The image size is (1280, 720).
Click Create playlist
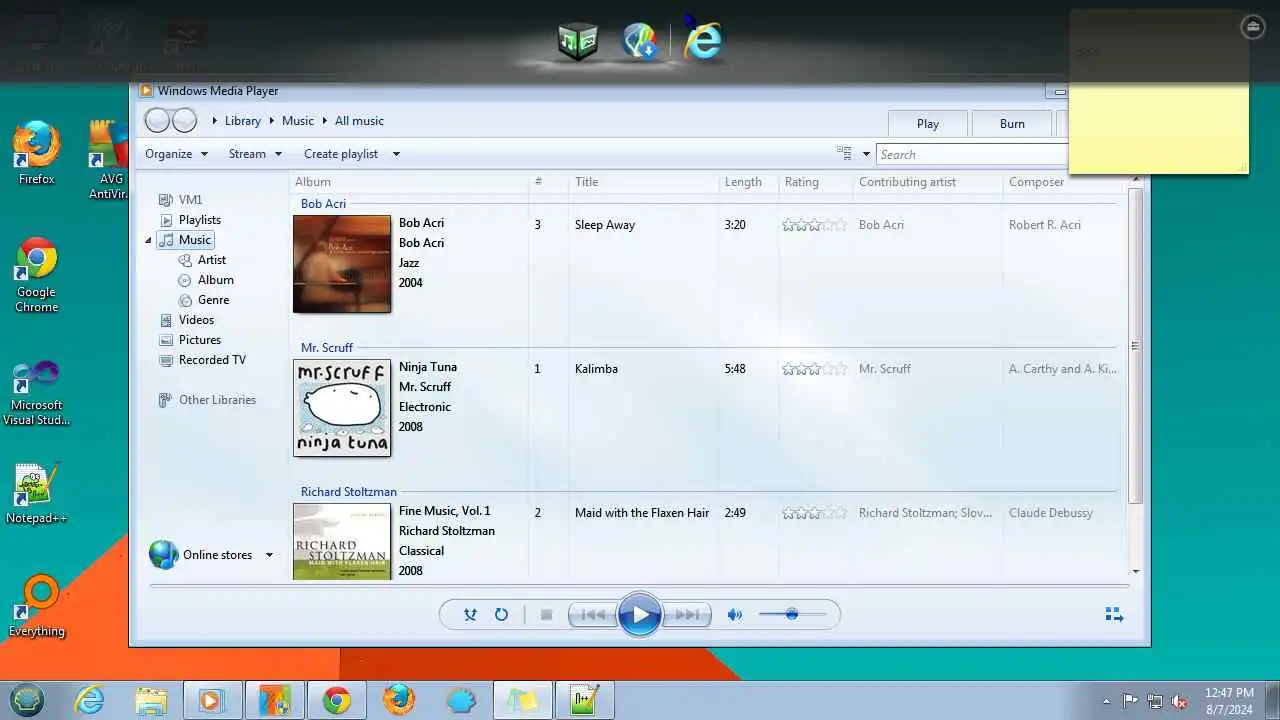341,154
